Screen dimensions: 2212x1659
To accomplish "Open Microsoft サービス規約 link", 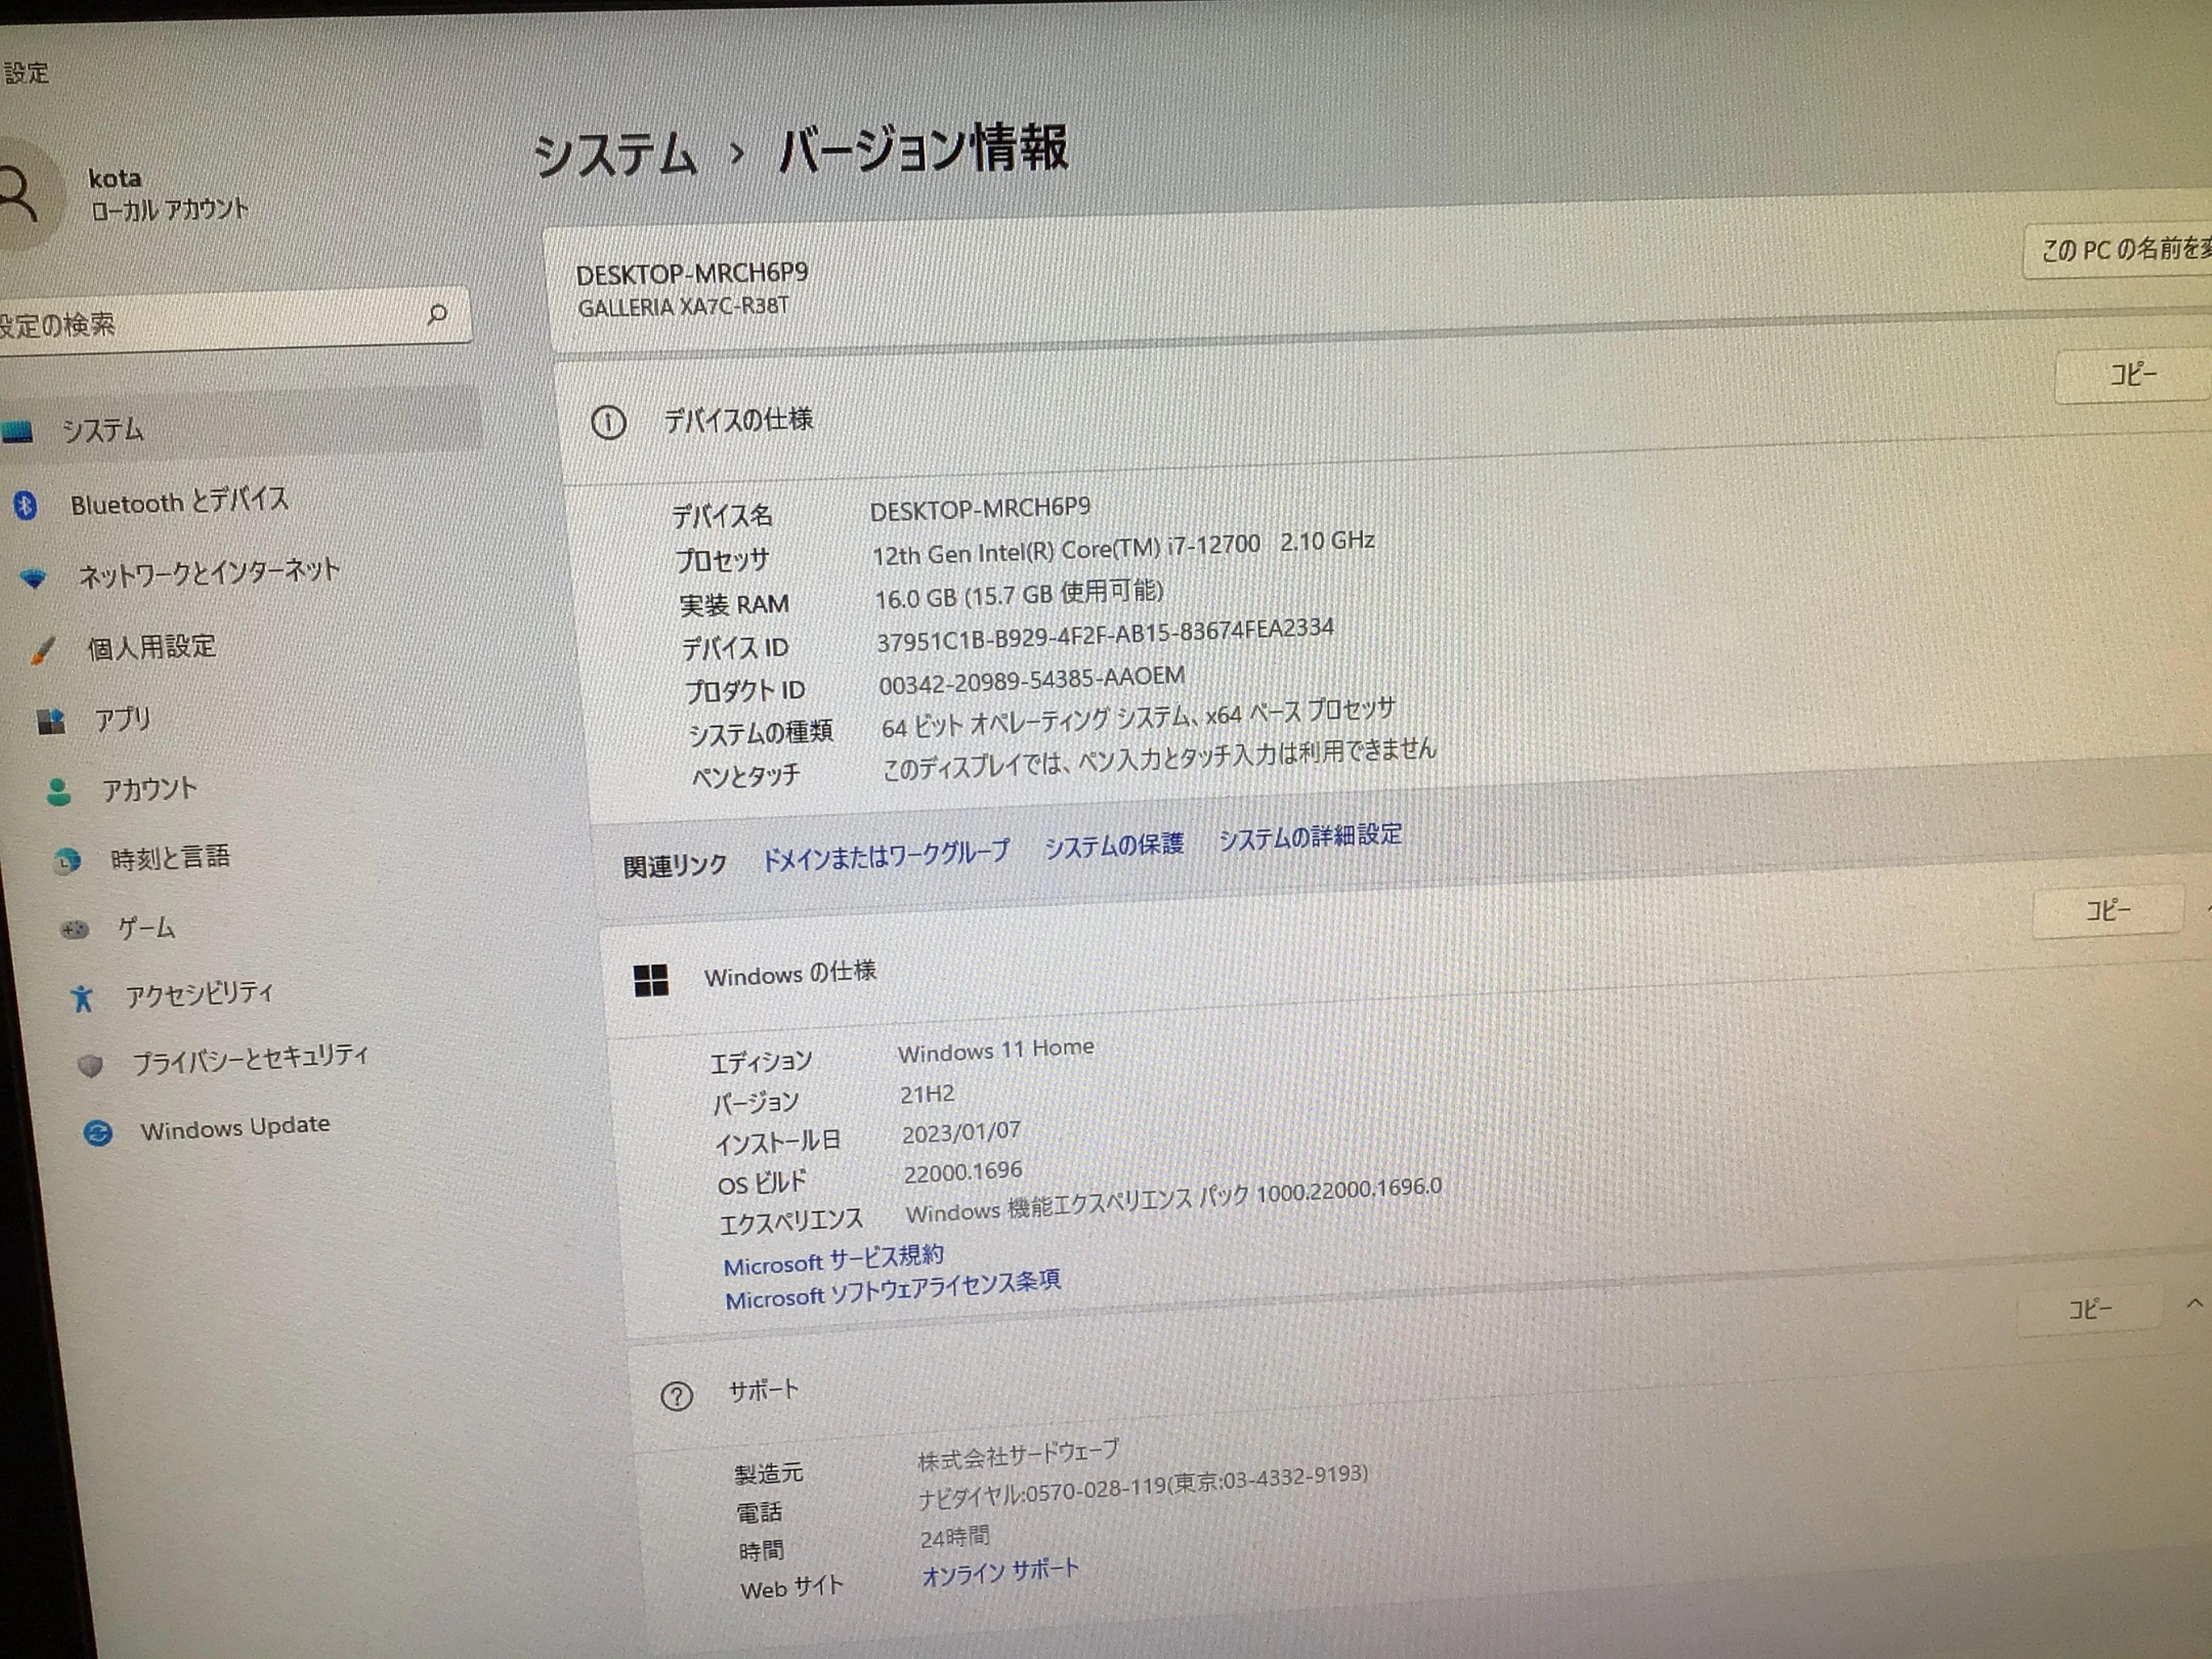I will (834, 1260).
